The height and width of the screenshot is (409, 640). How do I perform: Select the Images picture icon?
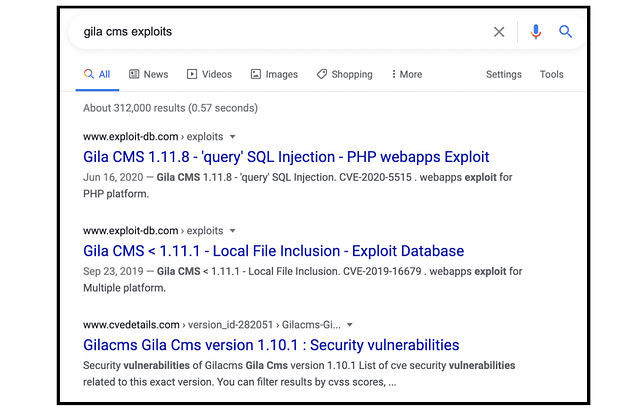click(256, 74)
